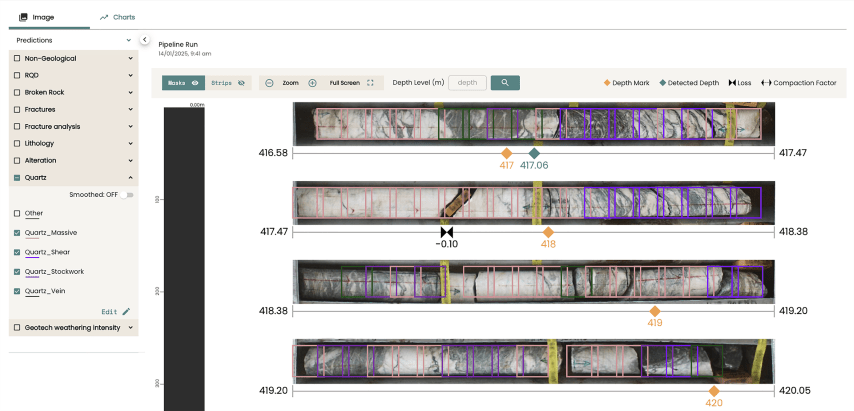Check the Fractures checkbox
854x411 pixels.
click(x=17, y=109)
